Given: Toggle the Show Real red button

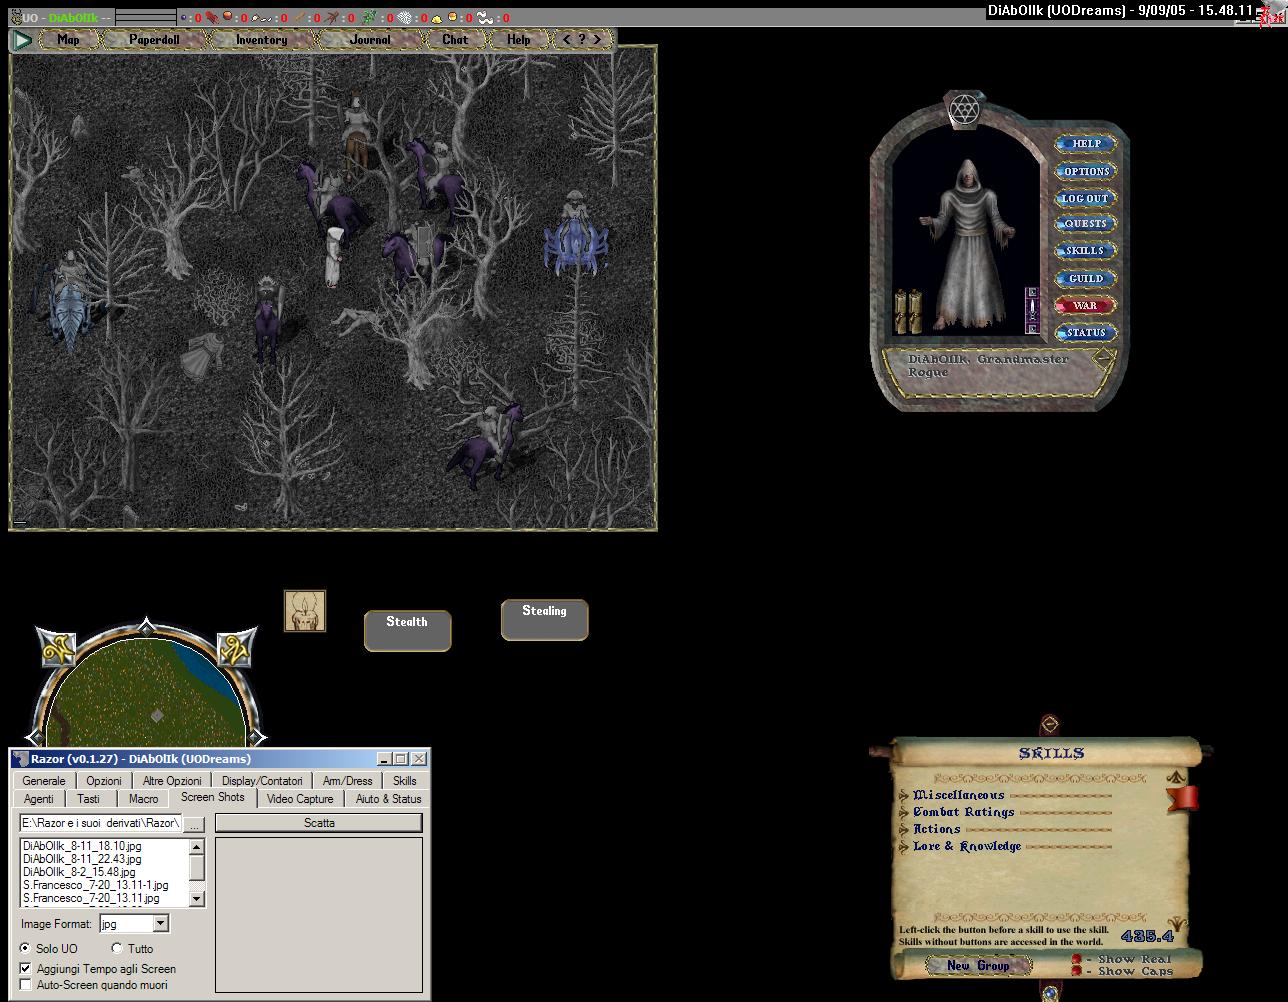Looking at the screenshot, I should [x=1077, y=959].
